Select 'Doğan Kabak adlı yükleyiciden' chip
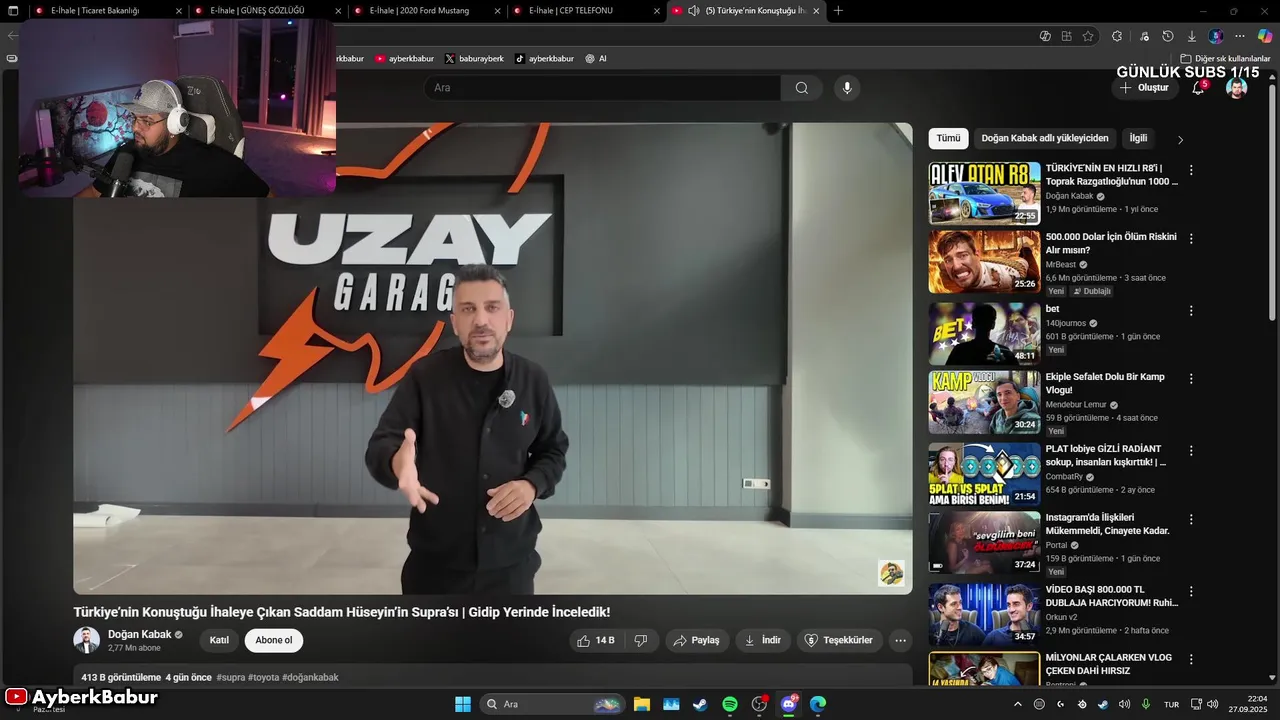This screenshot has width=1280, height=720. point(1045,138)
